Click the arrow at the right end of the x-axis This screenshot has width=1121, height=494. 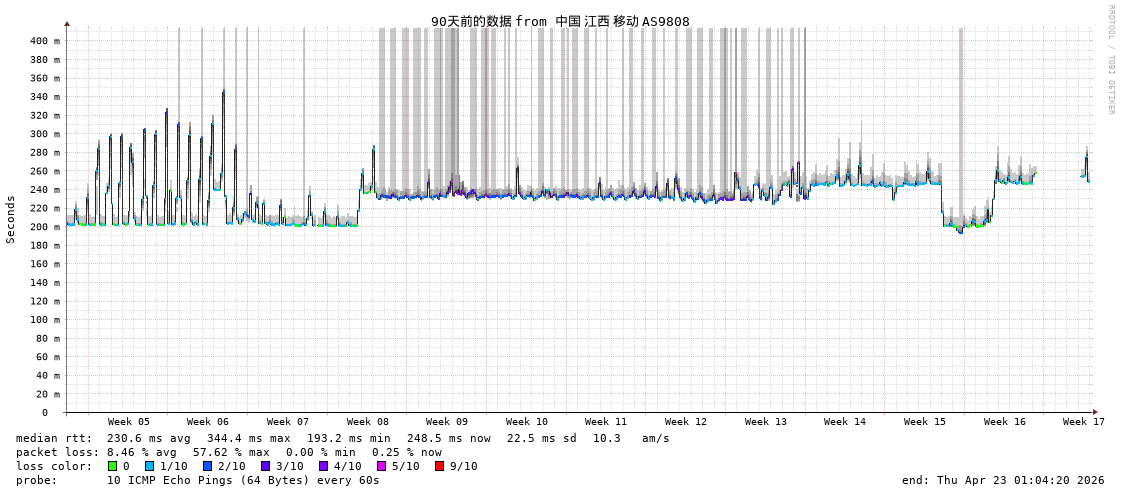coord(1095,412)
